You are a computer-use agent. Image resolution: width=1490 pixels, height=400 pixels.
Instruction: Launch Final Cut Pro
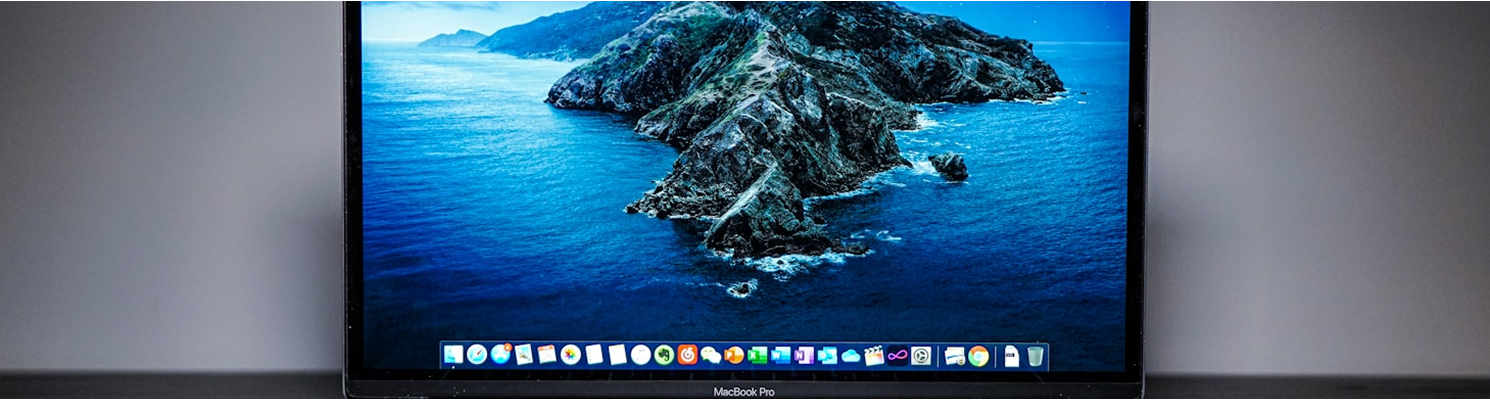click(x=874, y=355)
